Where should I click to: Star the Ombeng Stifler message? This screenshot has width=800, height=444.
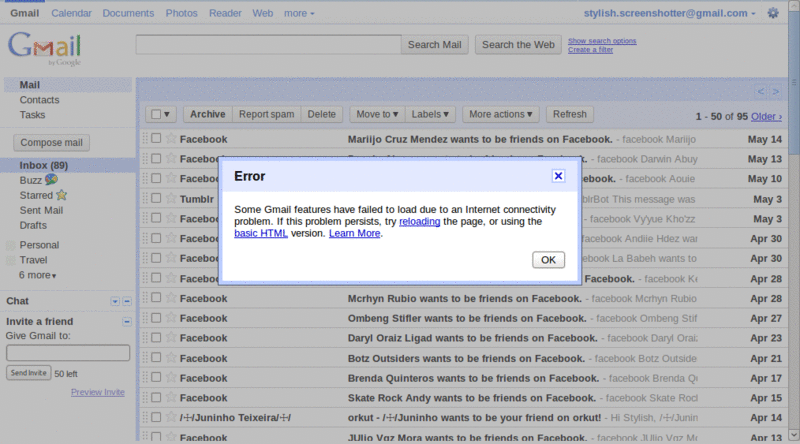[x=171, y=317]
